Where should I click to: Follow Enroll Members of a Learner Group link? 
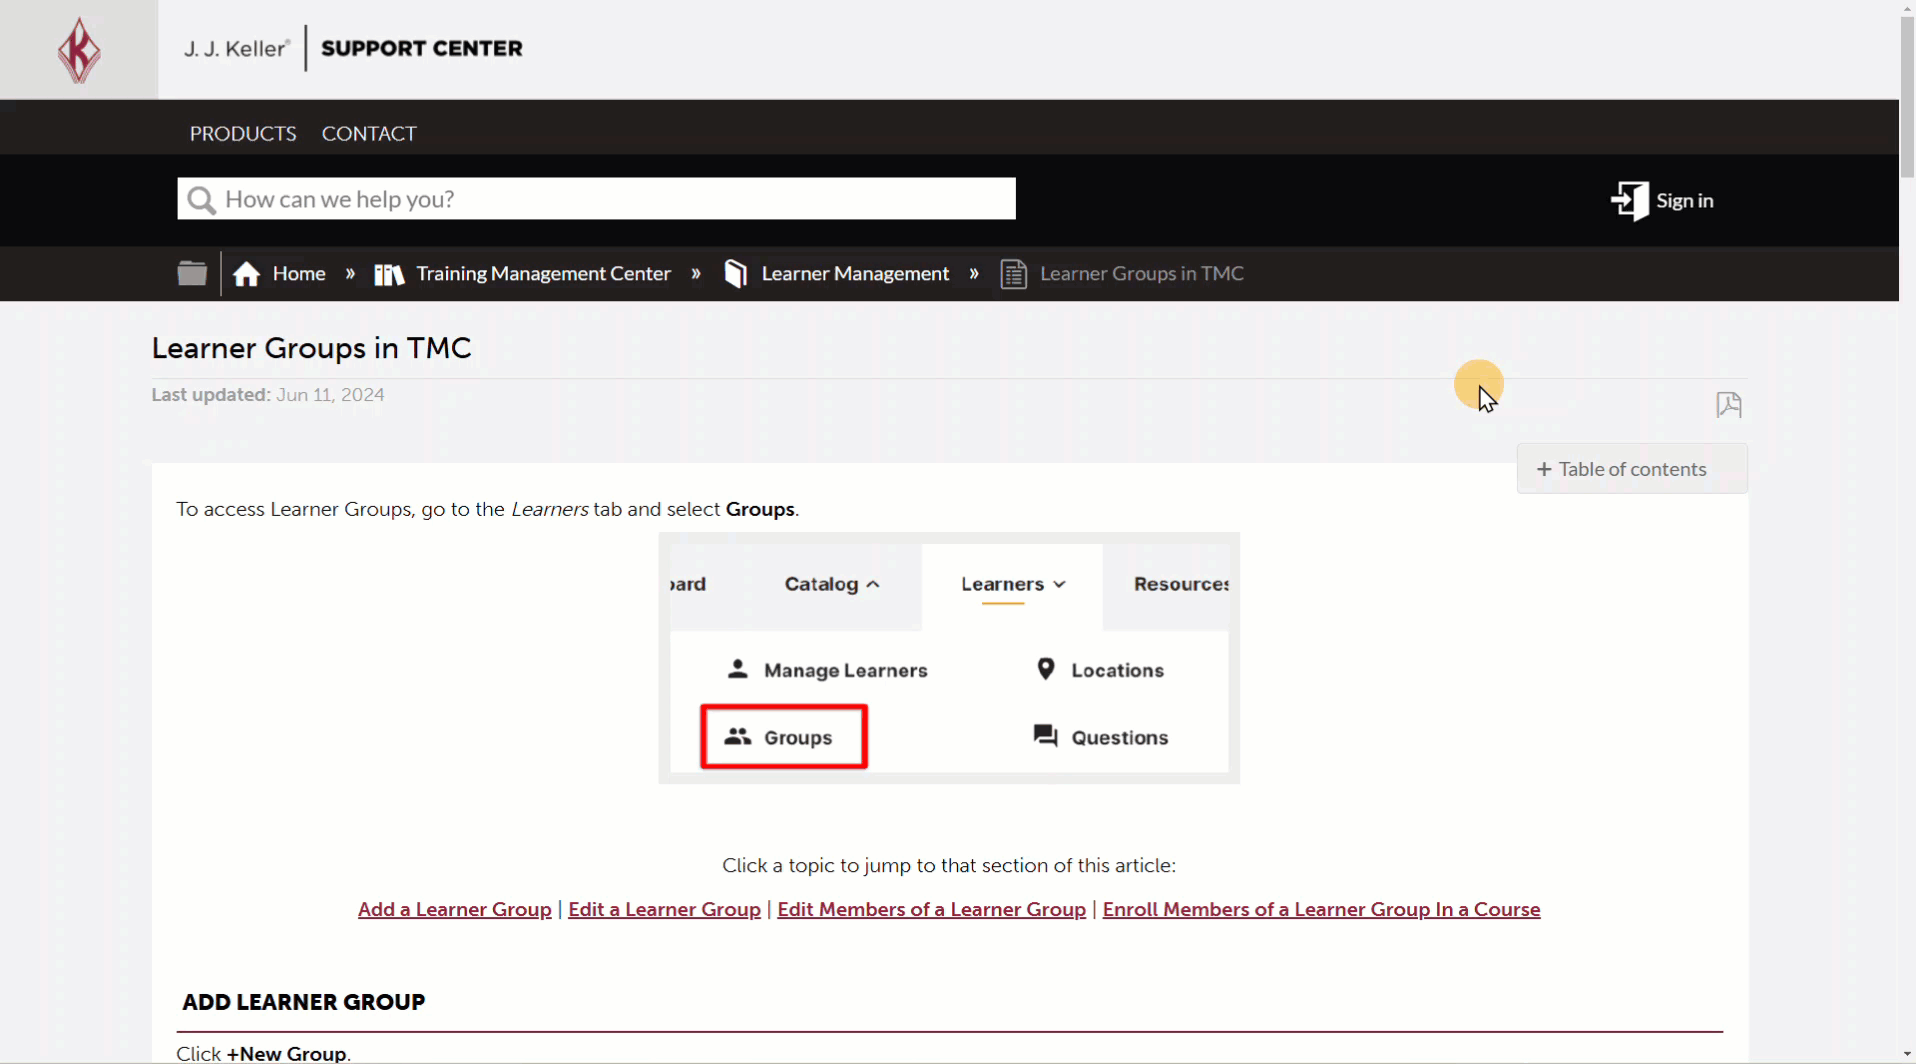point(1321,909)
